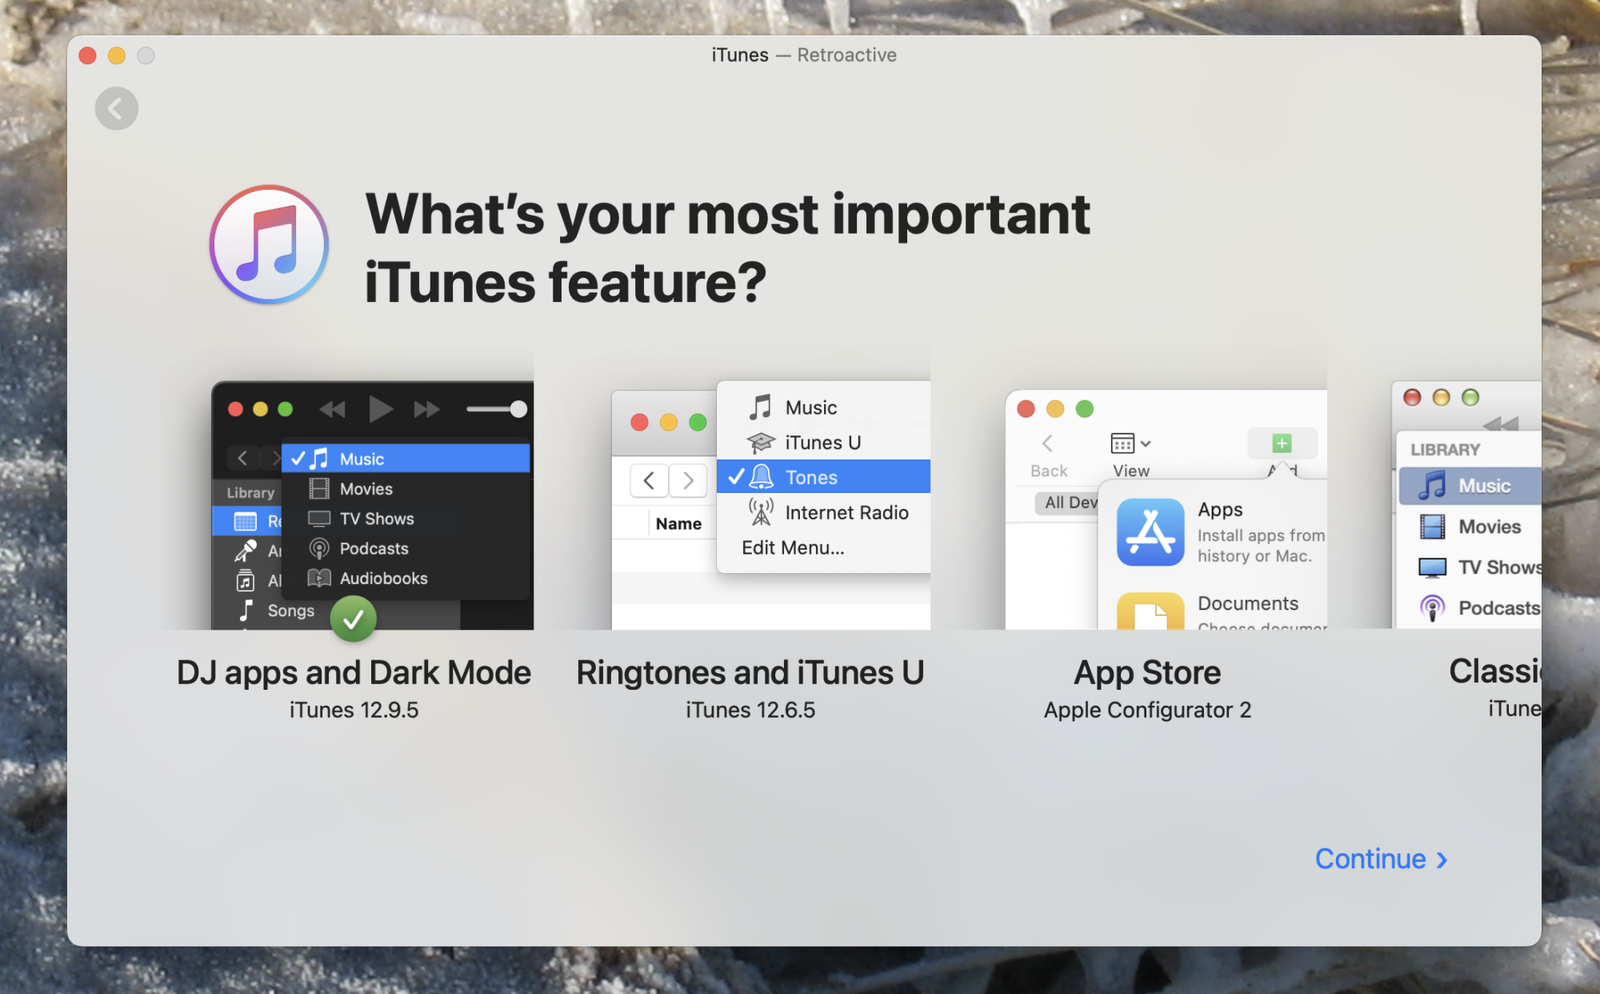The width and height of the screenshot is (1600, 994).
Task: Click the Continue link
Action: [1381, 859]
